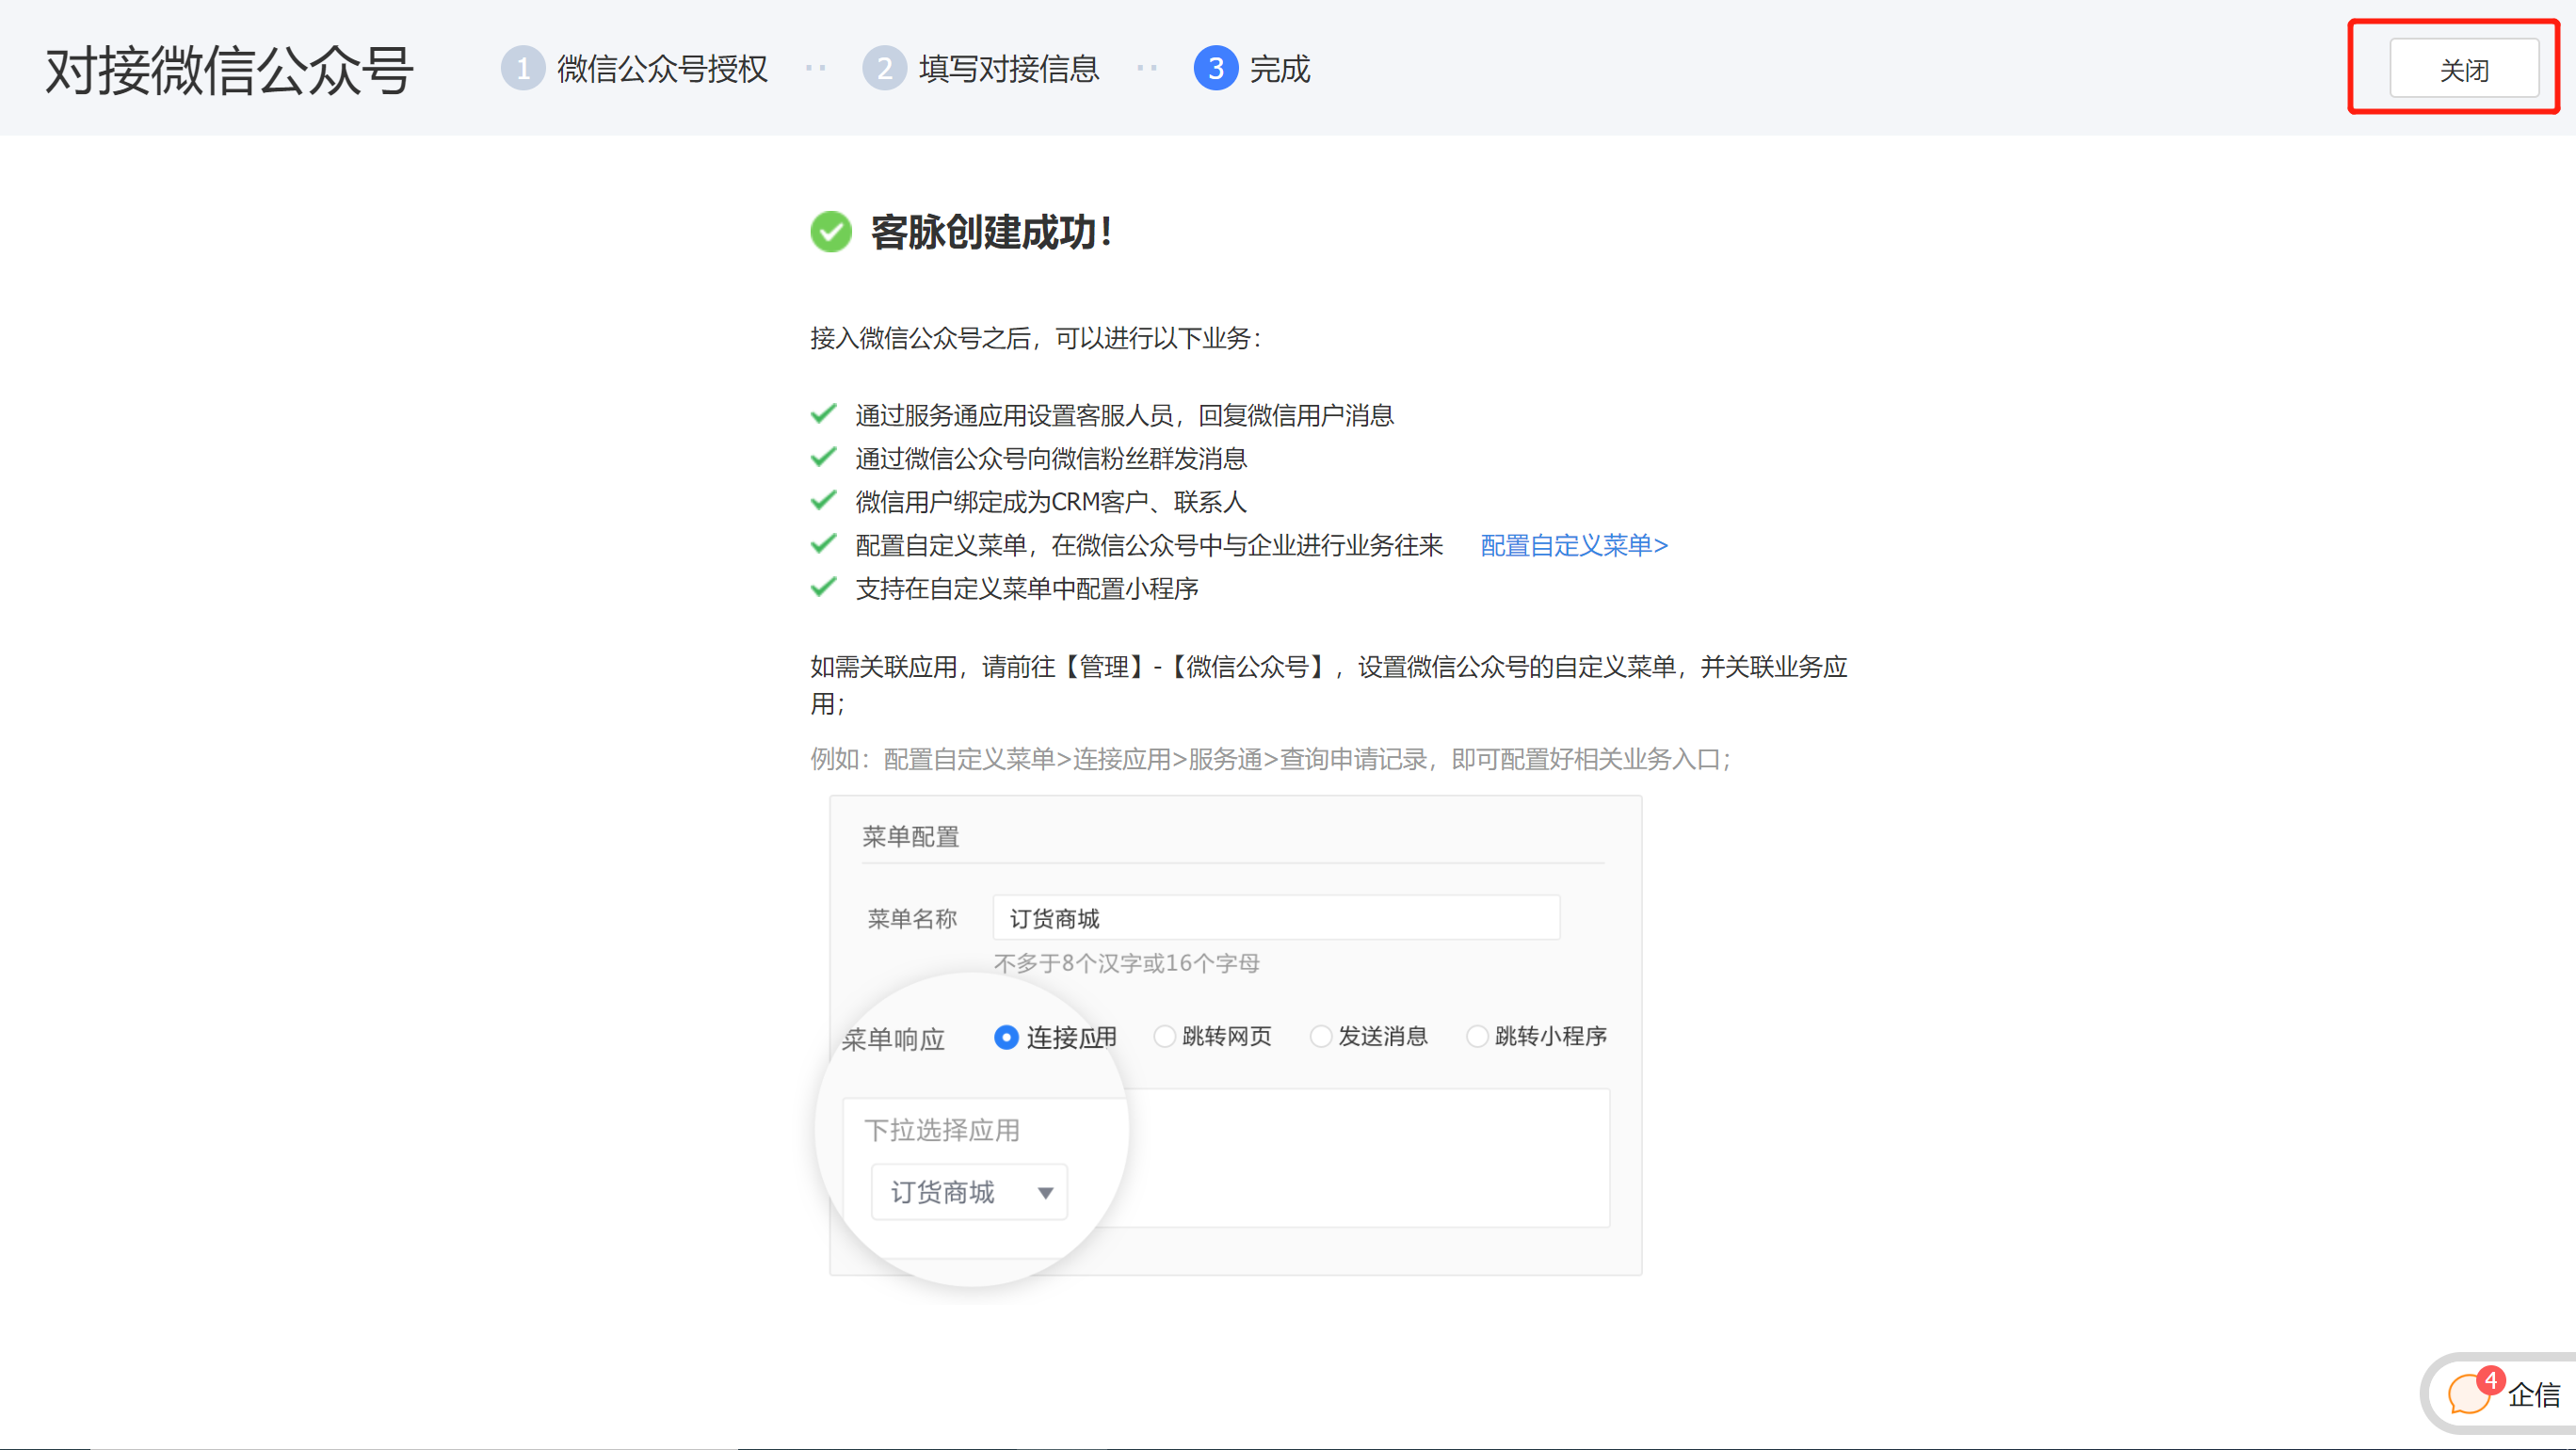Open the 配置自定义菜单> link
Image resolution: width=2576 pixels, height=1450 pixels.
1574,545
